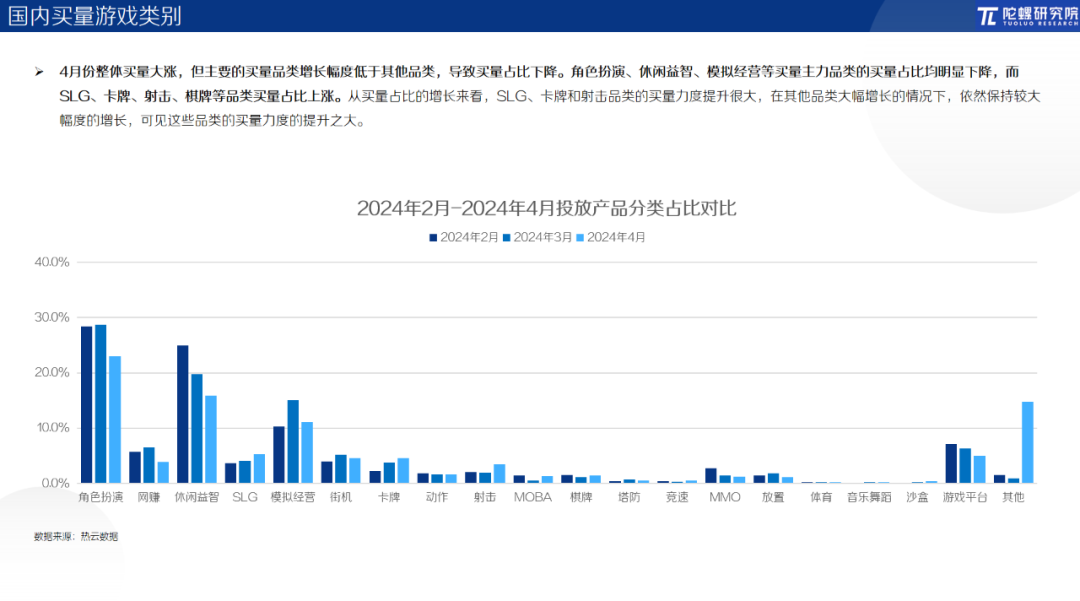This screenshot has height=601, width=1080.
Task: Click the slide title 国内买量游戏类别
Action: click(95, 16)
